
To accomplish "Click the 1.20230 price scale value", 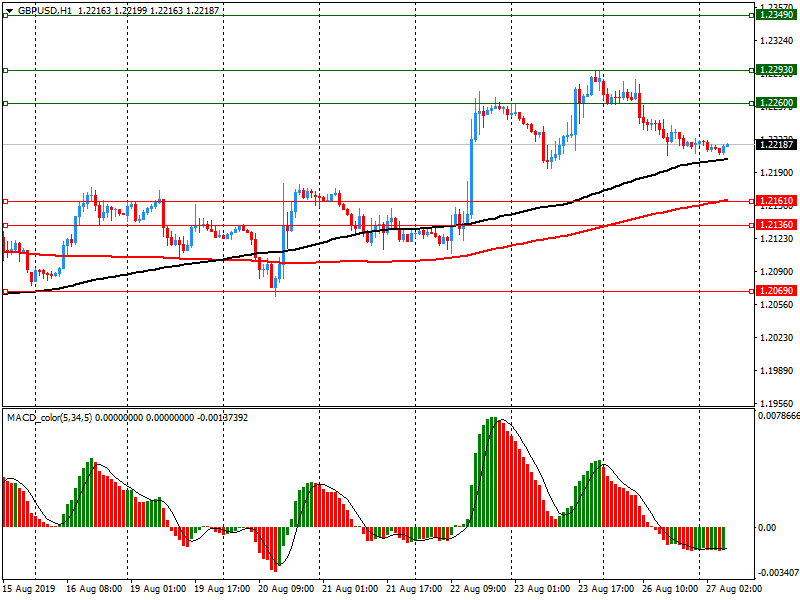I will click(x=777, y=338).
